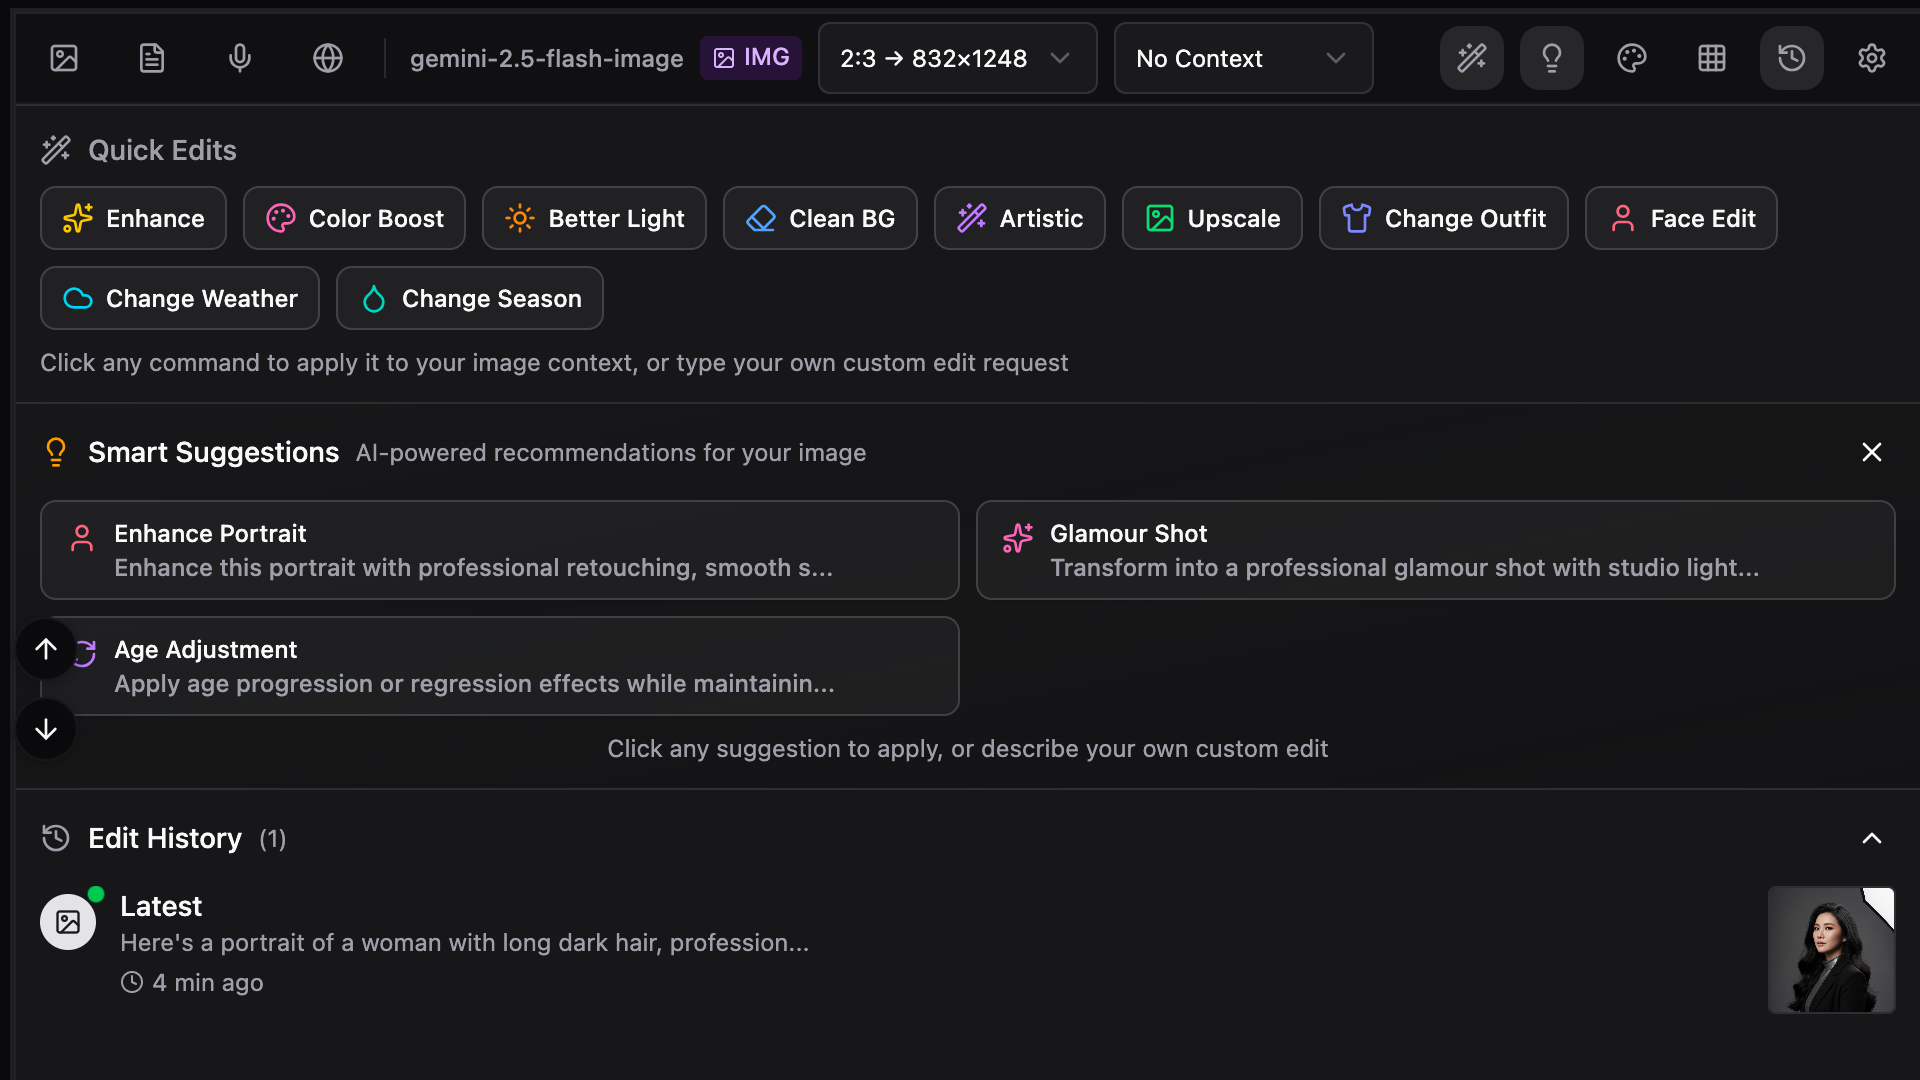Open the settings gear icon

pos(1872,58)
